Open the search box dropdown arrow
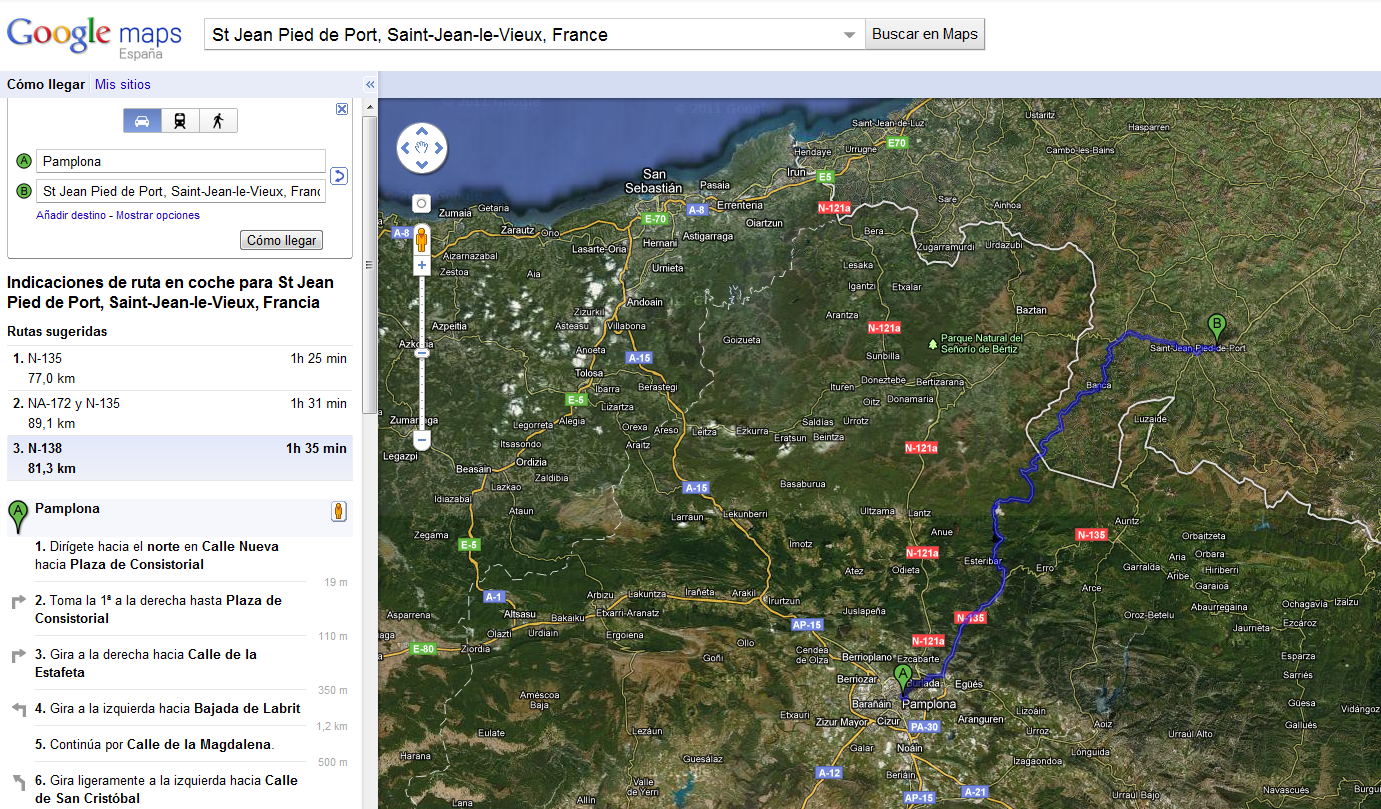 tap(849, 35)
